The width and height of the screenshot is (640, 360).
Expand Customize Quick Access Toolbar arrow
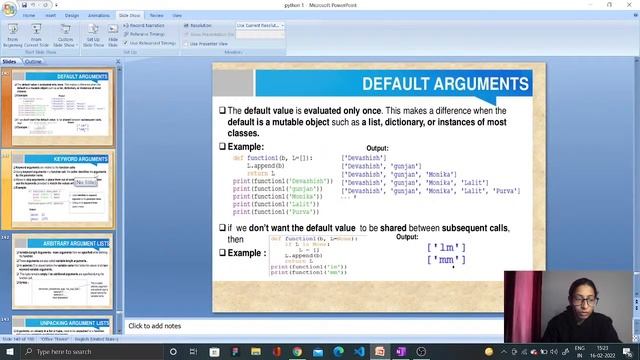tap(56, 5)
